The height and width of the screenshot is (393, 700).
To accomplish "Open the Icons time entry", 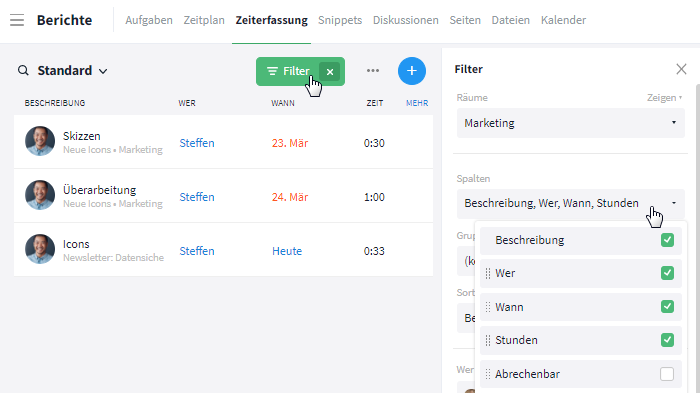I will [76, 244].
